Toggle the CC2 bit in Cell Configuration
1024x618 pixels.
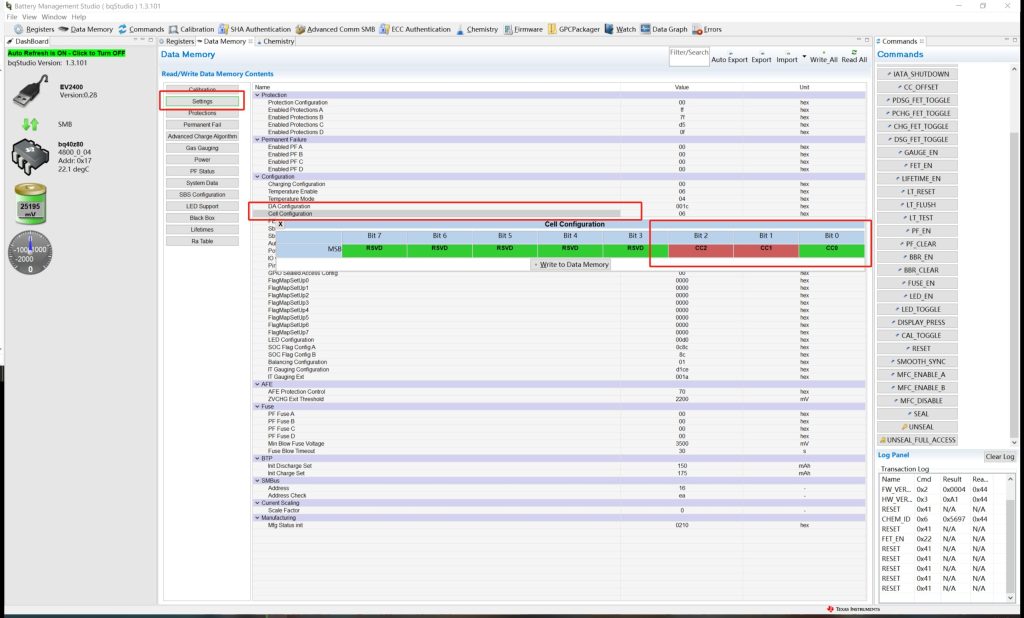click(700, 247)
